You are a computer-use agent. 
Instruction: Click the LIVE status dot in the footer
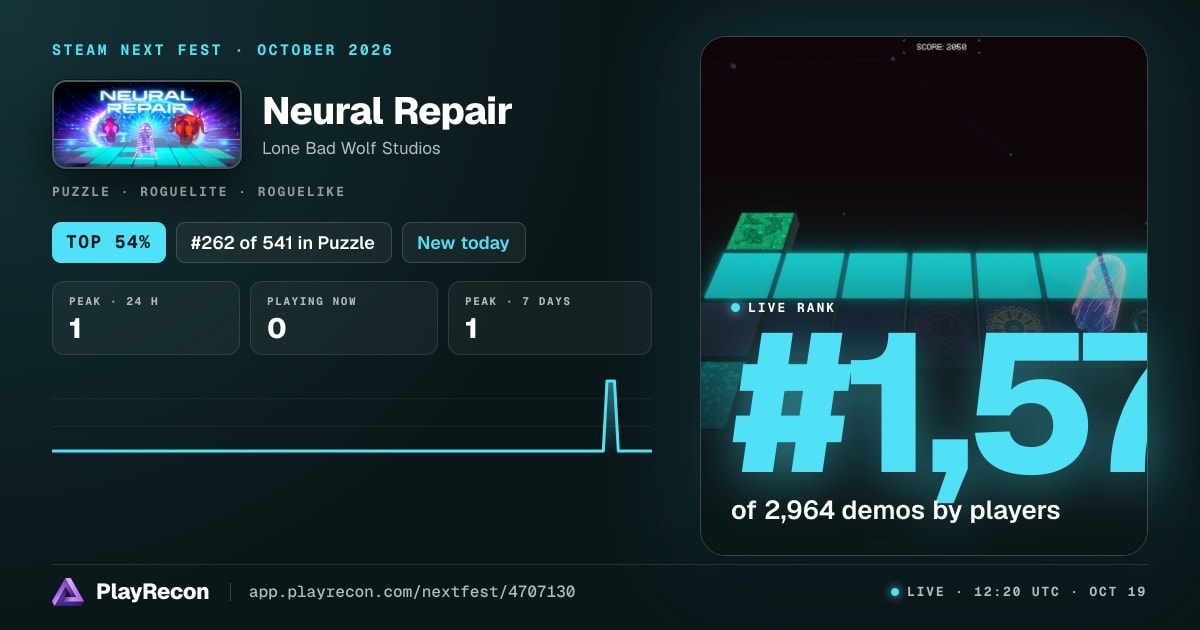click(895, 592)
